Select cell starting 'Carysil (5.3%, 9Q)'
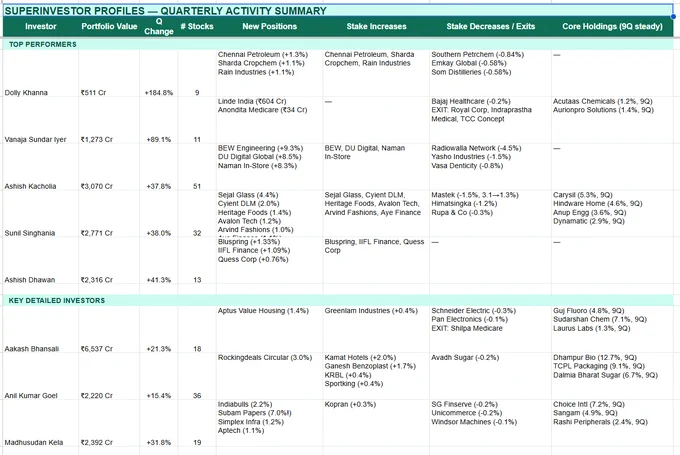680x455 pixels. (x=612, y=214)
